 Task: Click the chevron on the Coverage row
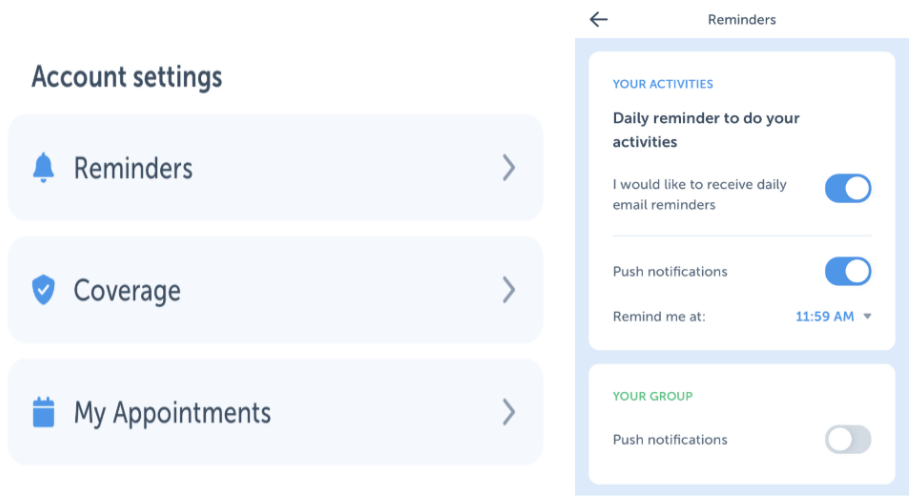[x=509, y=291]
